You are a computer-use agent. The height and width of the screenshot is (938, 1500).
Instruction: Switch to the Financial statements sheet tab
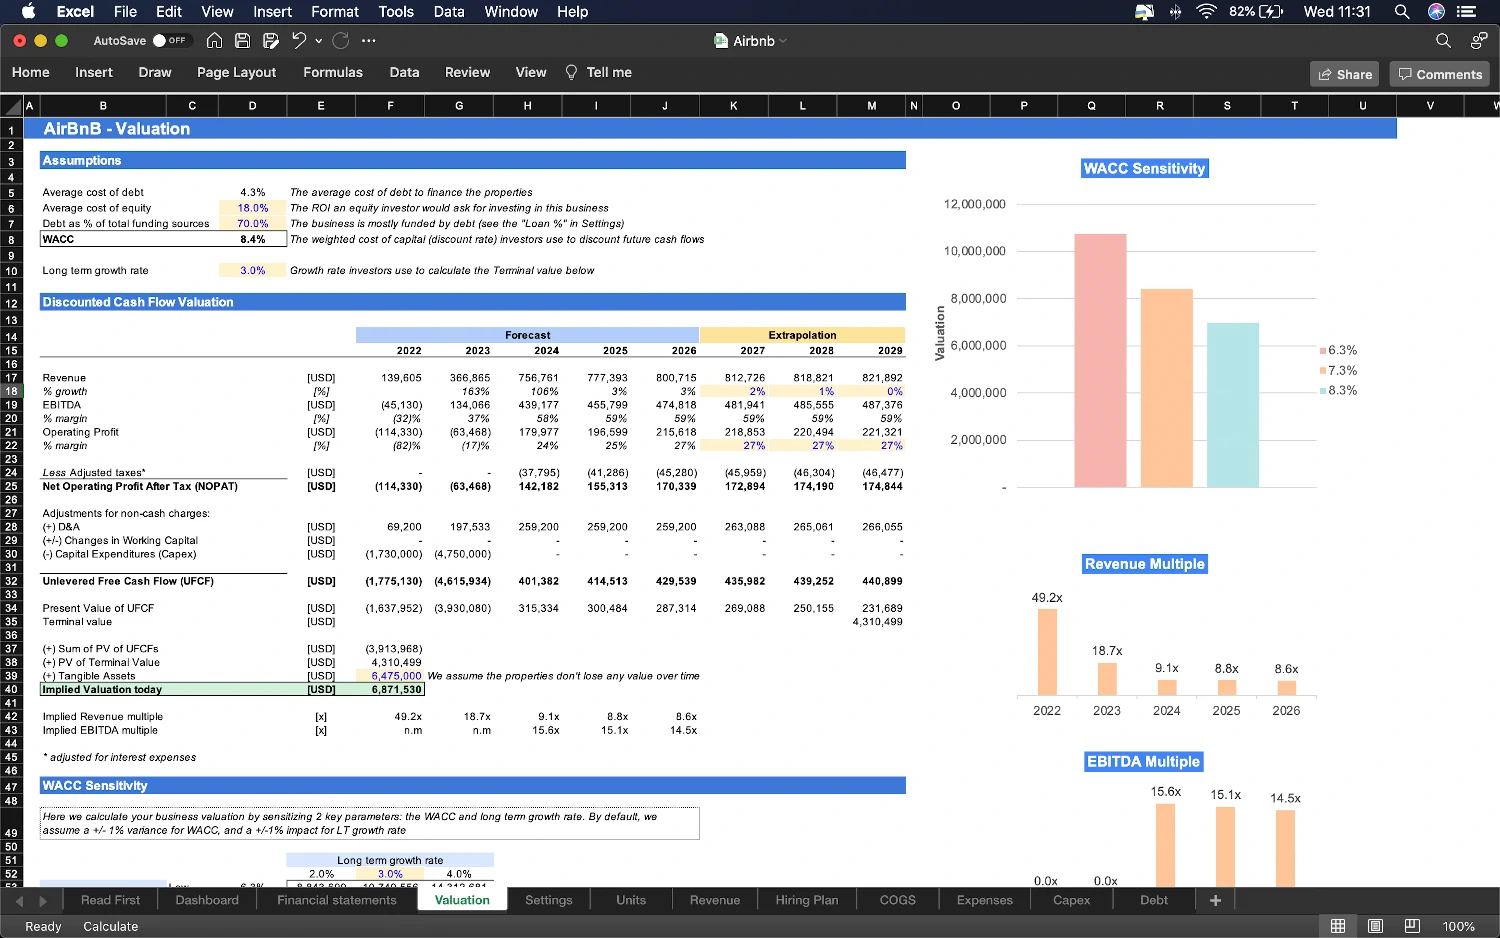[x=337, y=900]
